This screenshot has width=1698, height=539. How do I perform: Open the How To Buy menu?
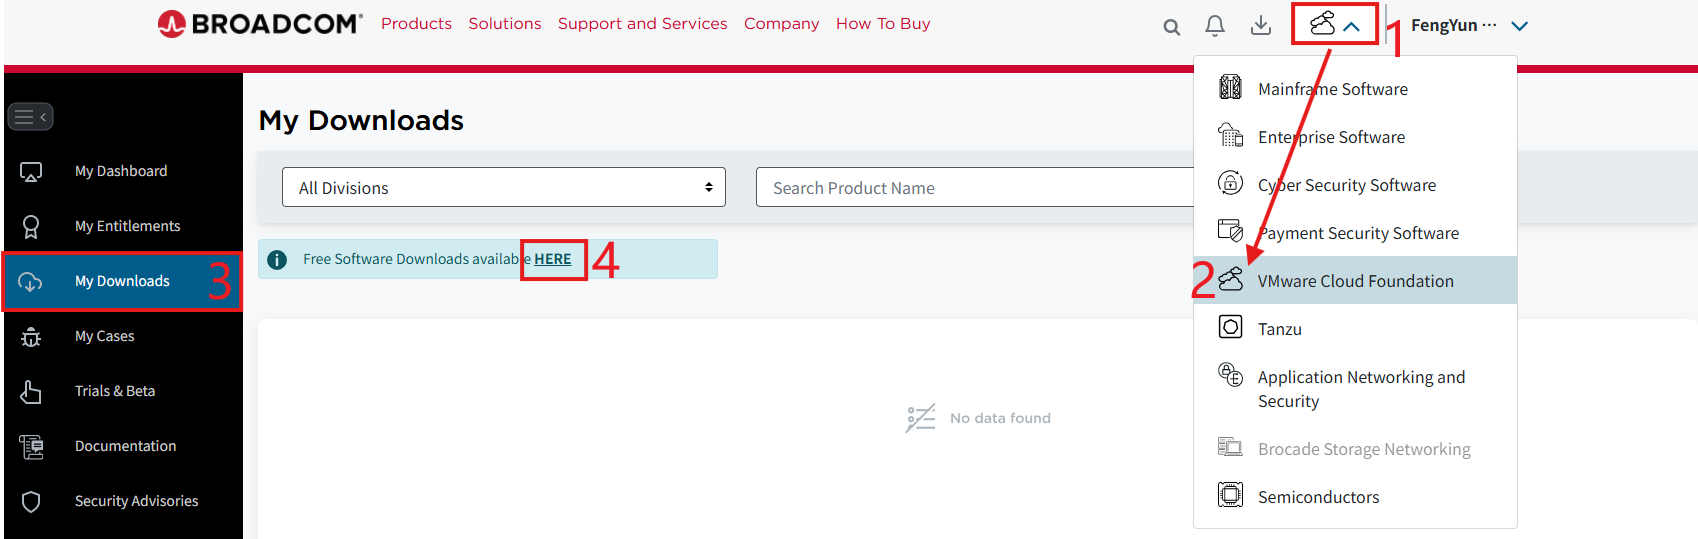[883, 23]
